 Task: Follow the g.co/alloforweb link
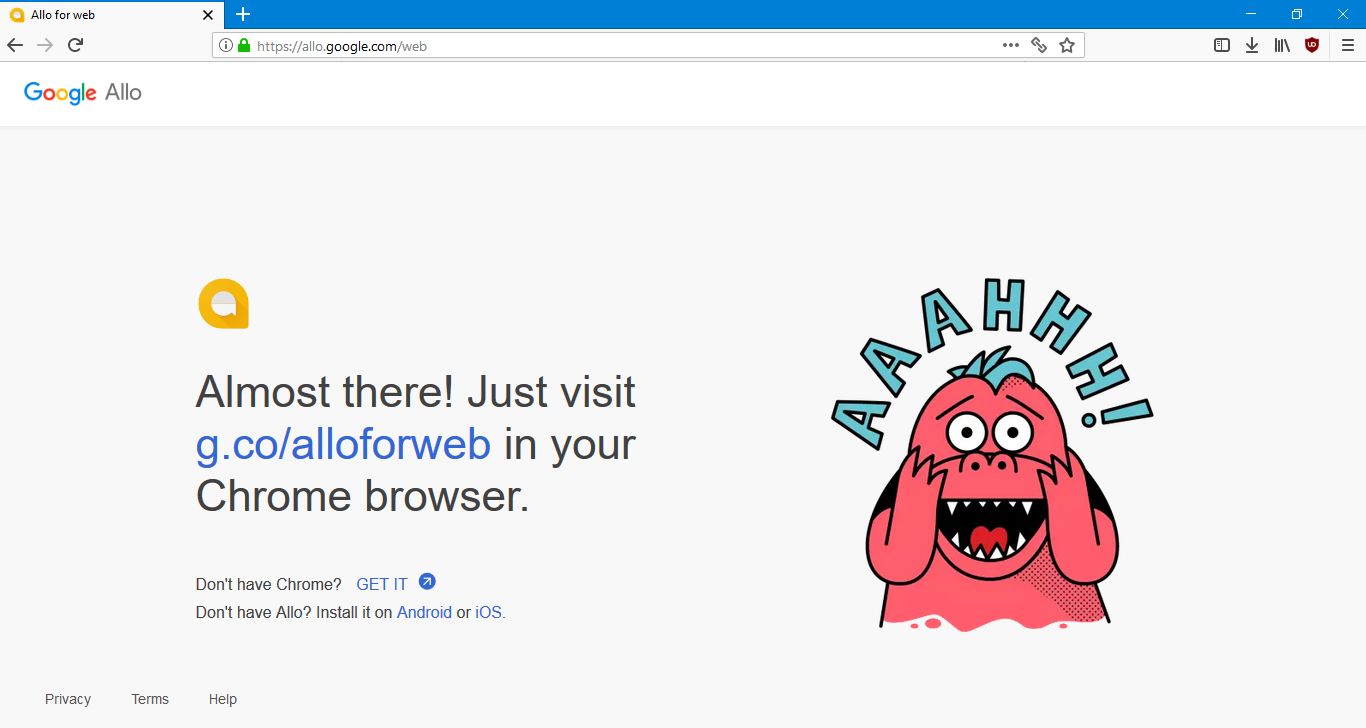click(x=344, y=444)
